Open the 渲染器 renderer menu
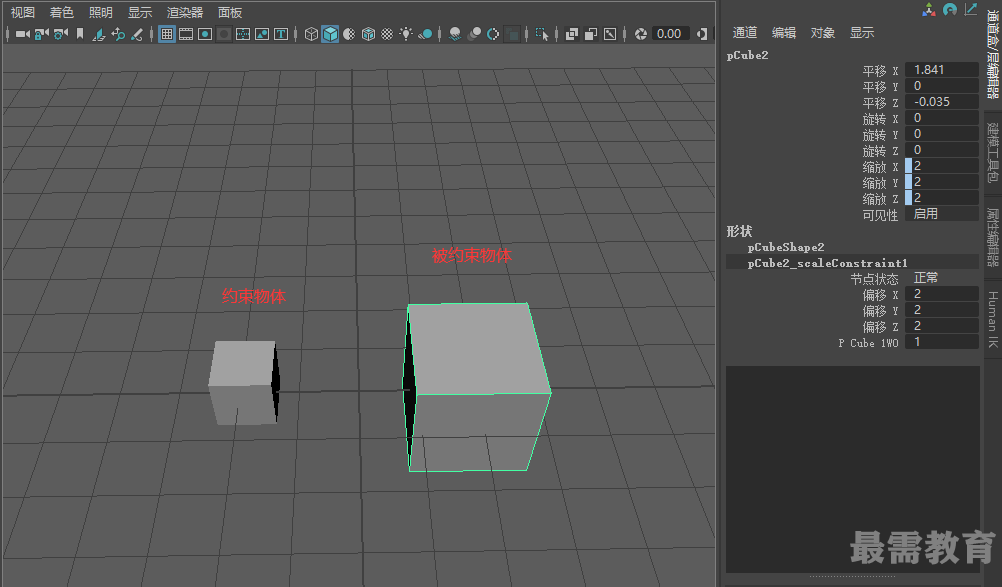Viewport: 1002px width, 587px height. tap(185, 13)
